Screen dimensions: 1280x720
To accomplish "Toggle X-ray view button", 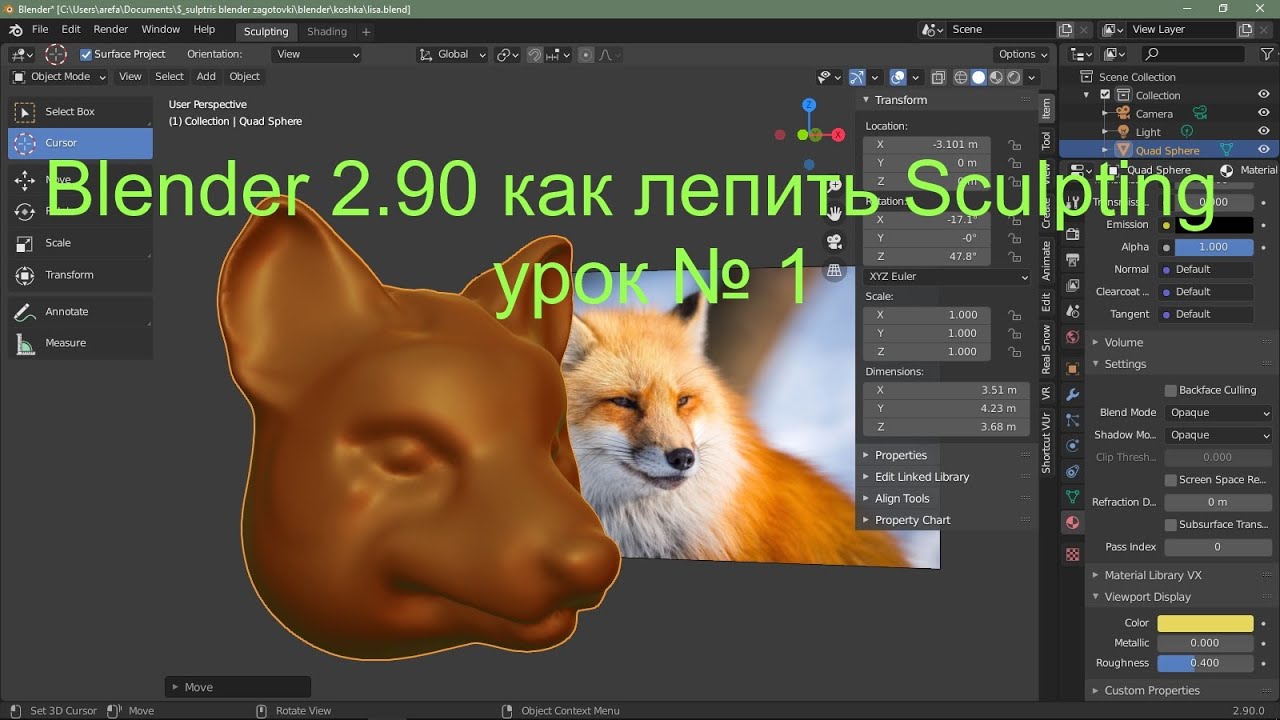I will pos(939,77).
